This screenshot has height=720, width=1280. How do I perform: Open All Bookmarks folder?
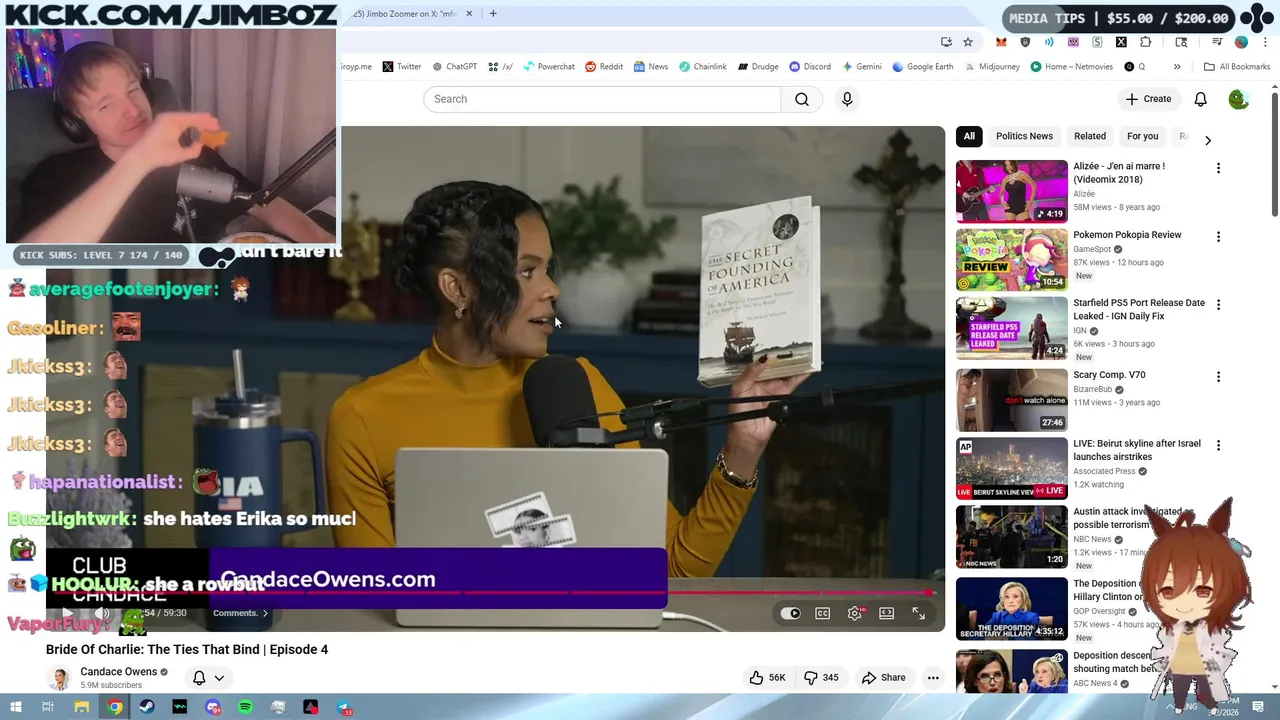pyautogui.click(x=1237, y=67)
